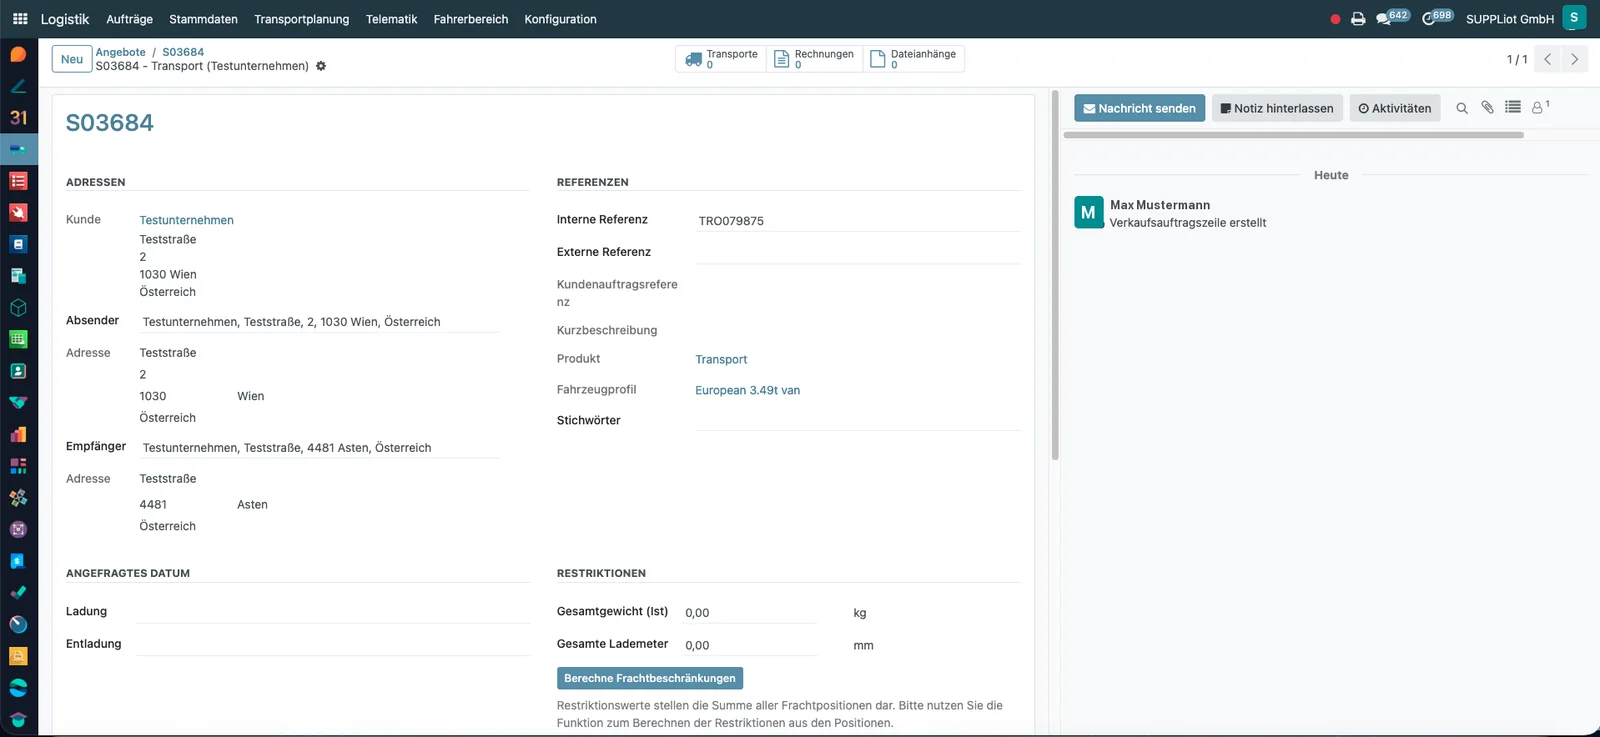Click the list icon in the chatter toolbar

pos(1513,107)
